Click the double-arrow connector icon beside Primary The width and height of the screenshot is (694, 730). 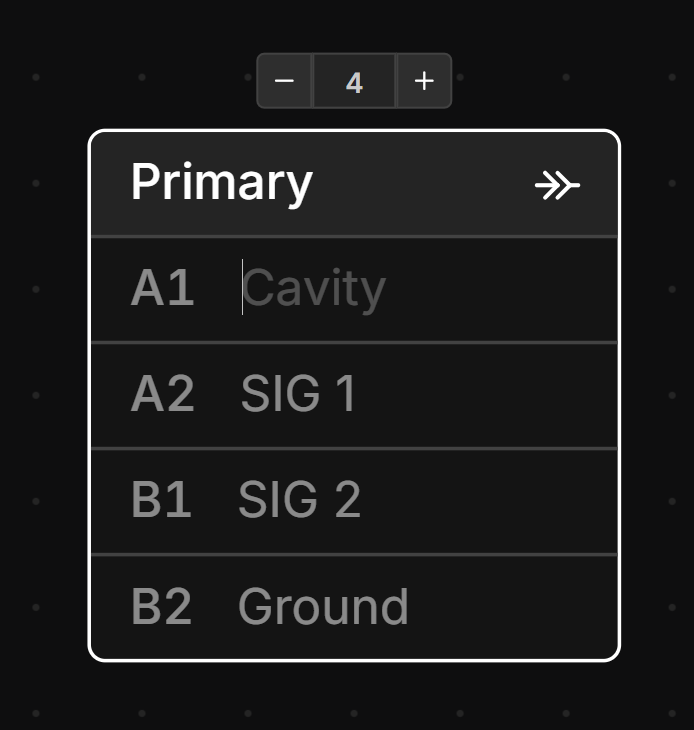click(x=557, y=185)
